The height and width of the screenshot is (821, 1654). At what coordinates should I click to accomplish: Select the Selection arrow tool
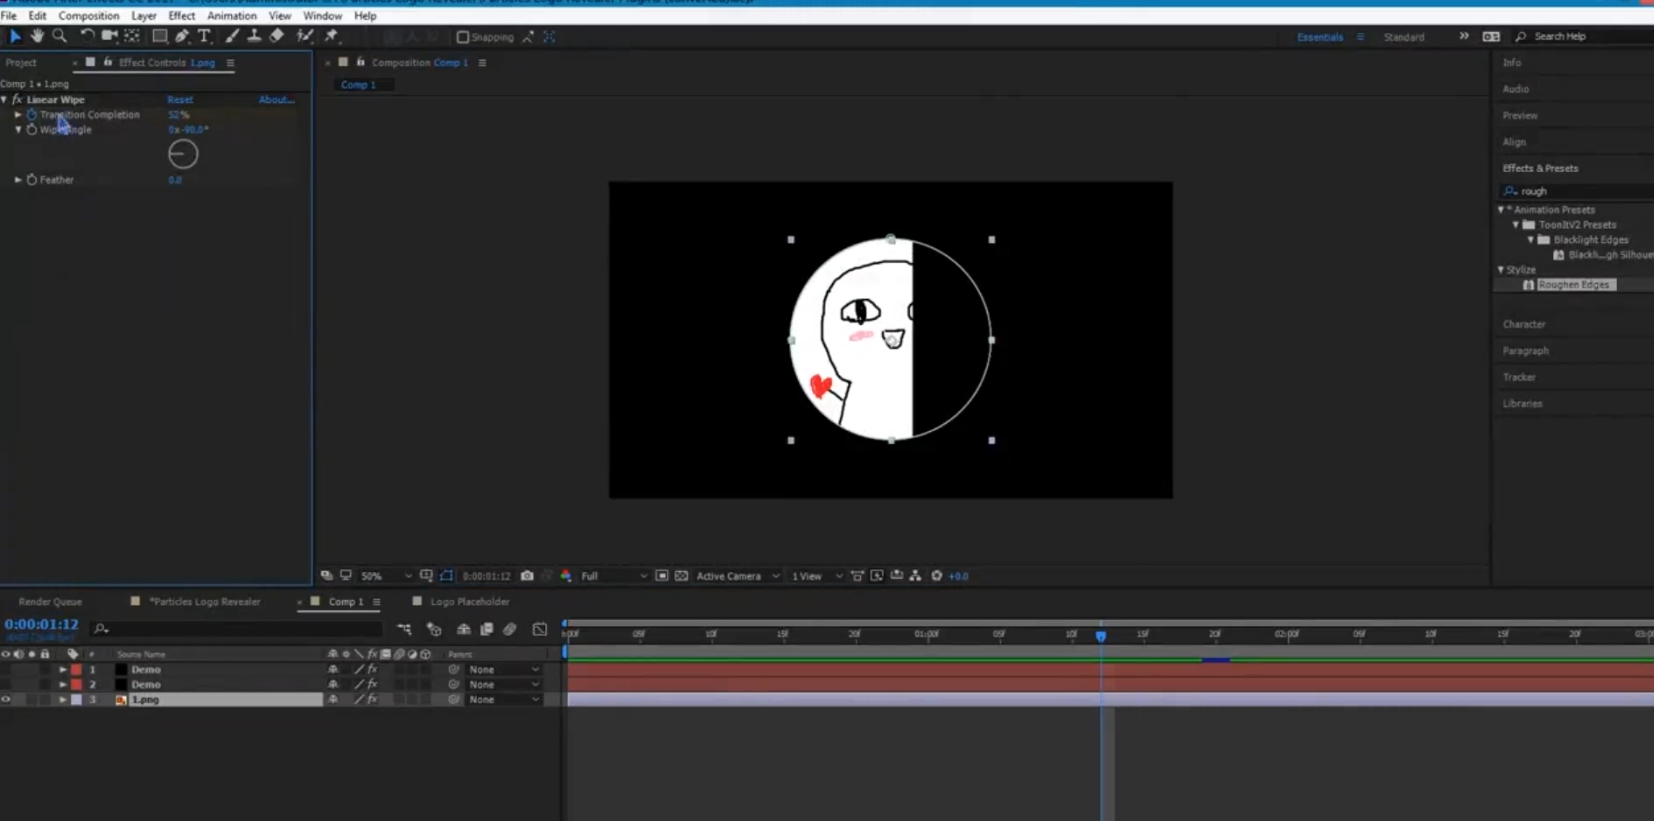coord(15,36)
